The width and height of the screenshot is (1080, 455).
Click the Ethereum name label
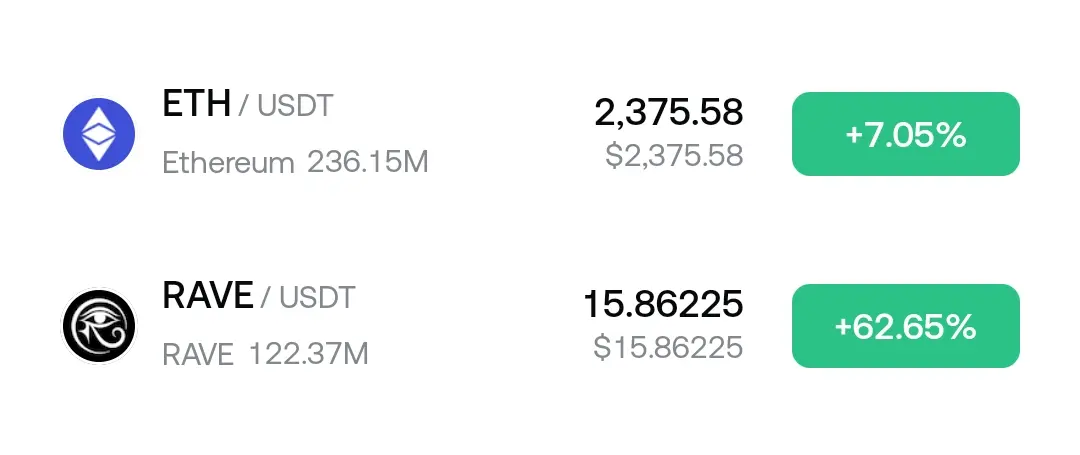(x=228, y=163)
